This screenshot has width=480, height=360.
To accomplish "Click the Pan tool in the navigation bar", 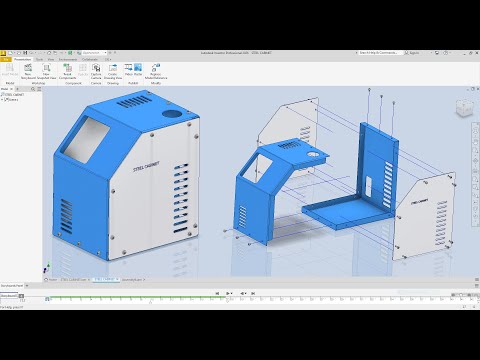I will (476, 141).
